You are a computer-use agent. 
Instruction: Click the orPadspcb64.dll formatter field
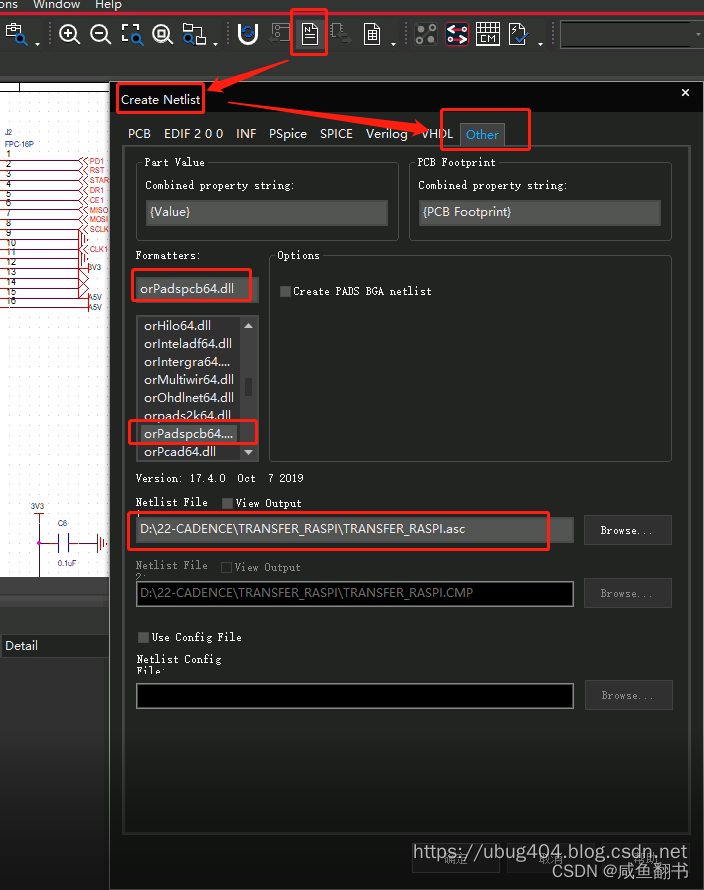pos(196,289)
